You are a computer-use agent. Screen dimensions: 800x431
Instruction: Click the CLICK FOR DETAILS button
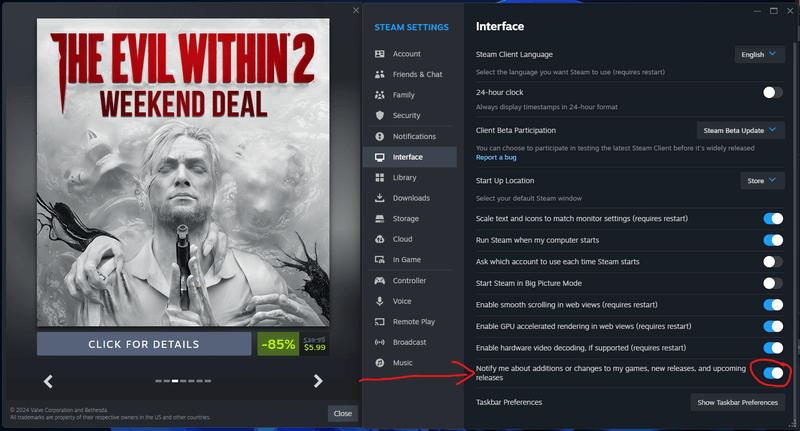point(144,344)
